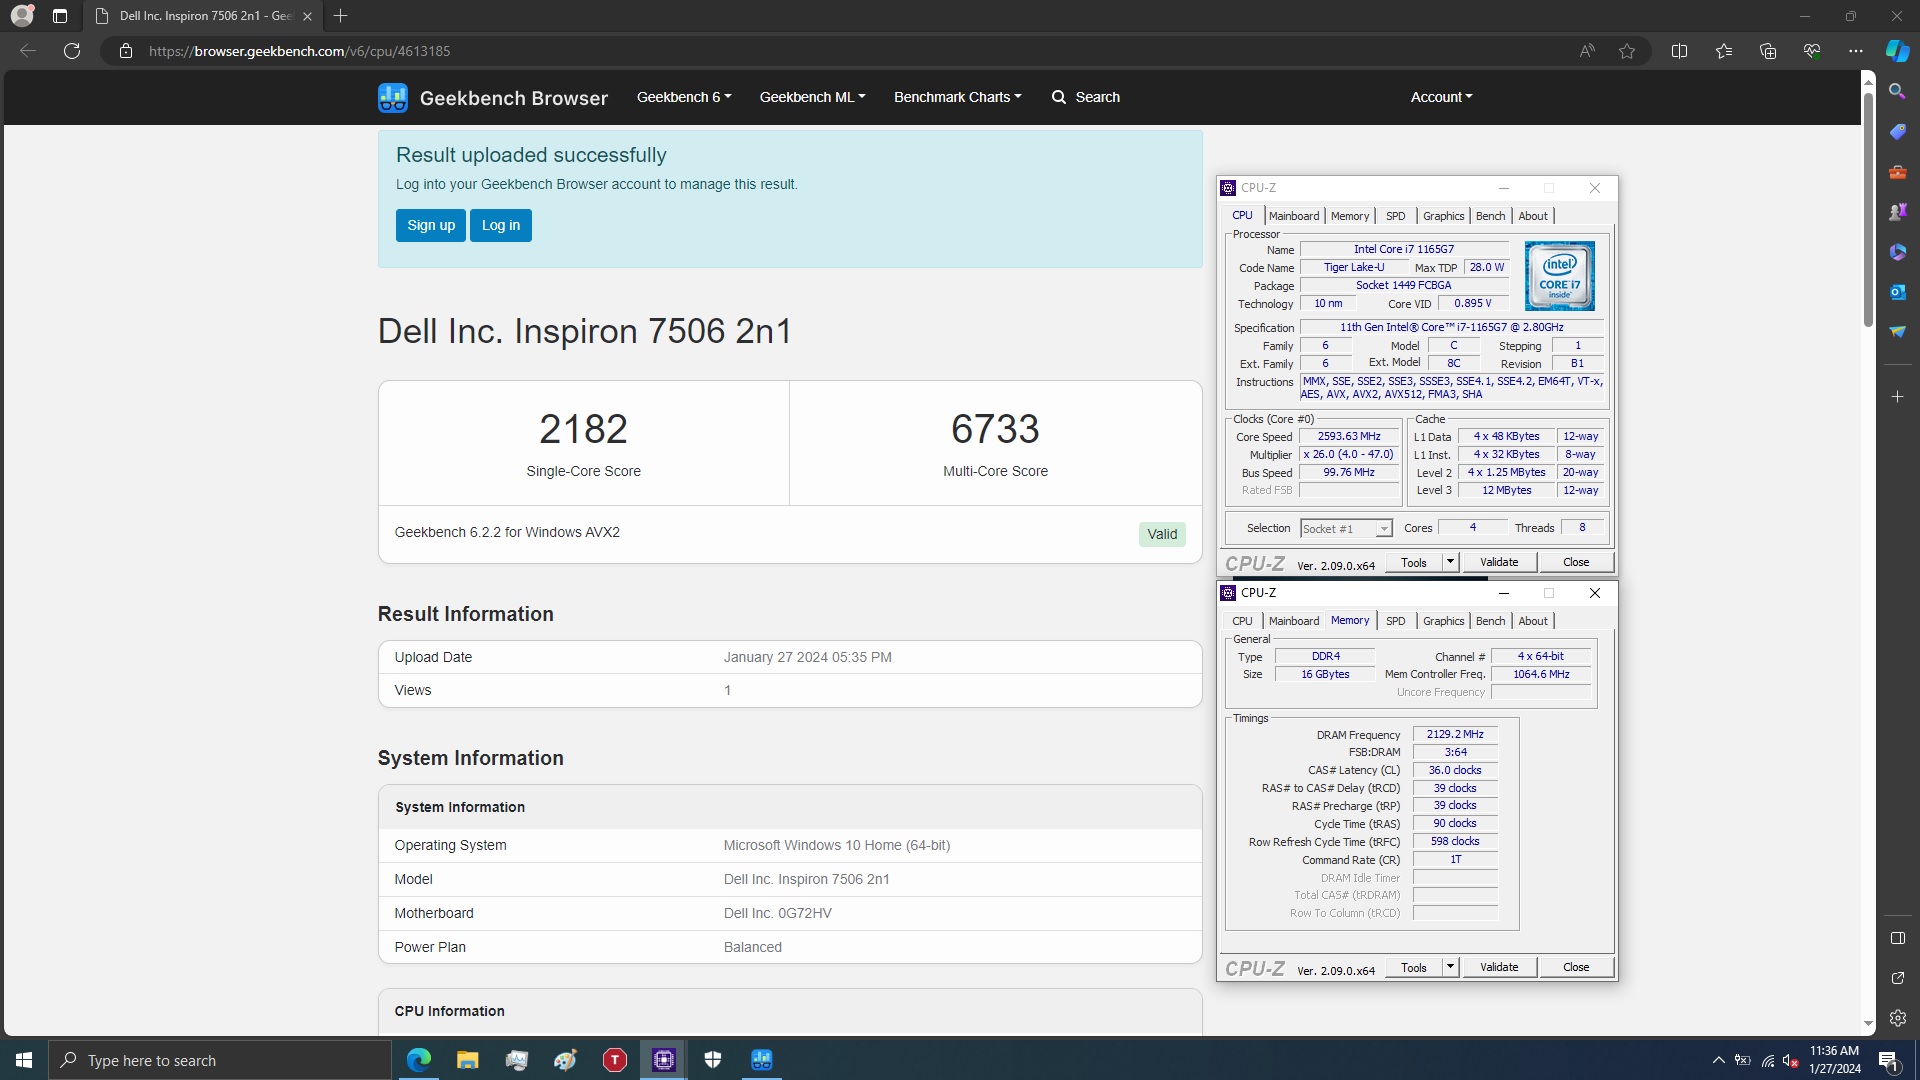1920x1080 pixels.
Task: Click the Valid result badge
Action: coord(1162,534)
